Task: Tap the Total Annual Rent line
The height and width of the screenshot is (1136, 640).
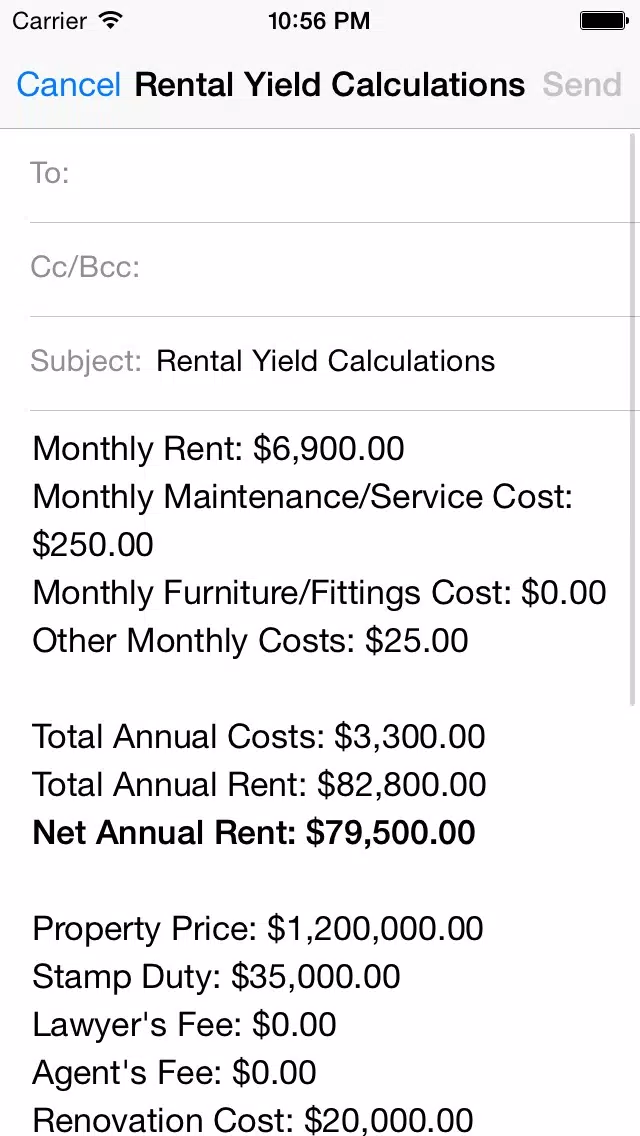Action: (259, 784)
